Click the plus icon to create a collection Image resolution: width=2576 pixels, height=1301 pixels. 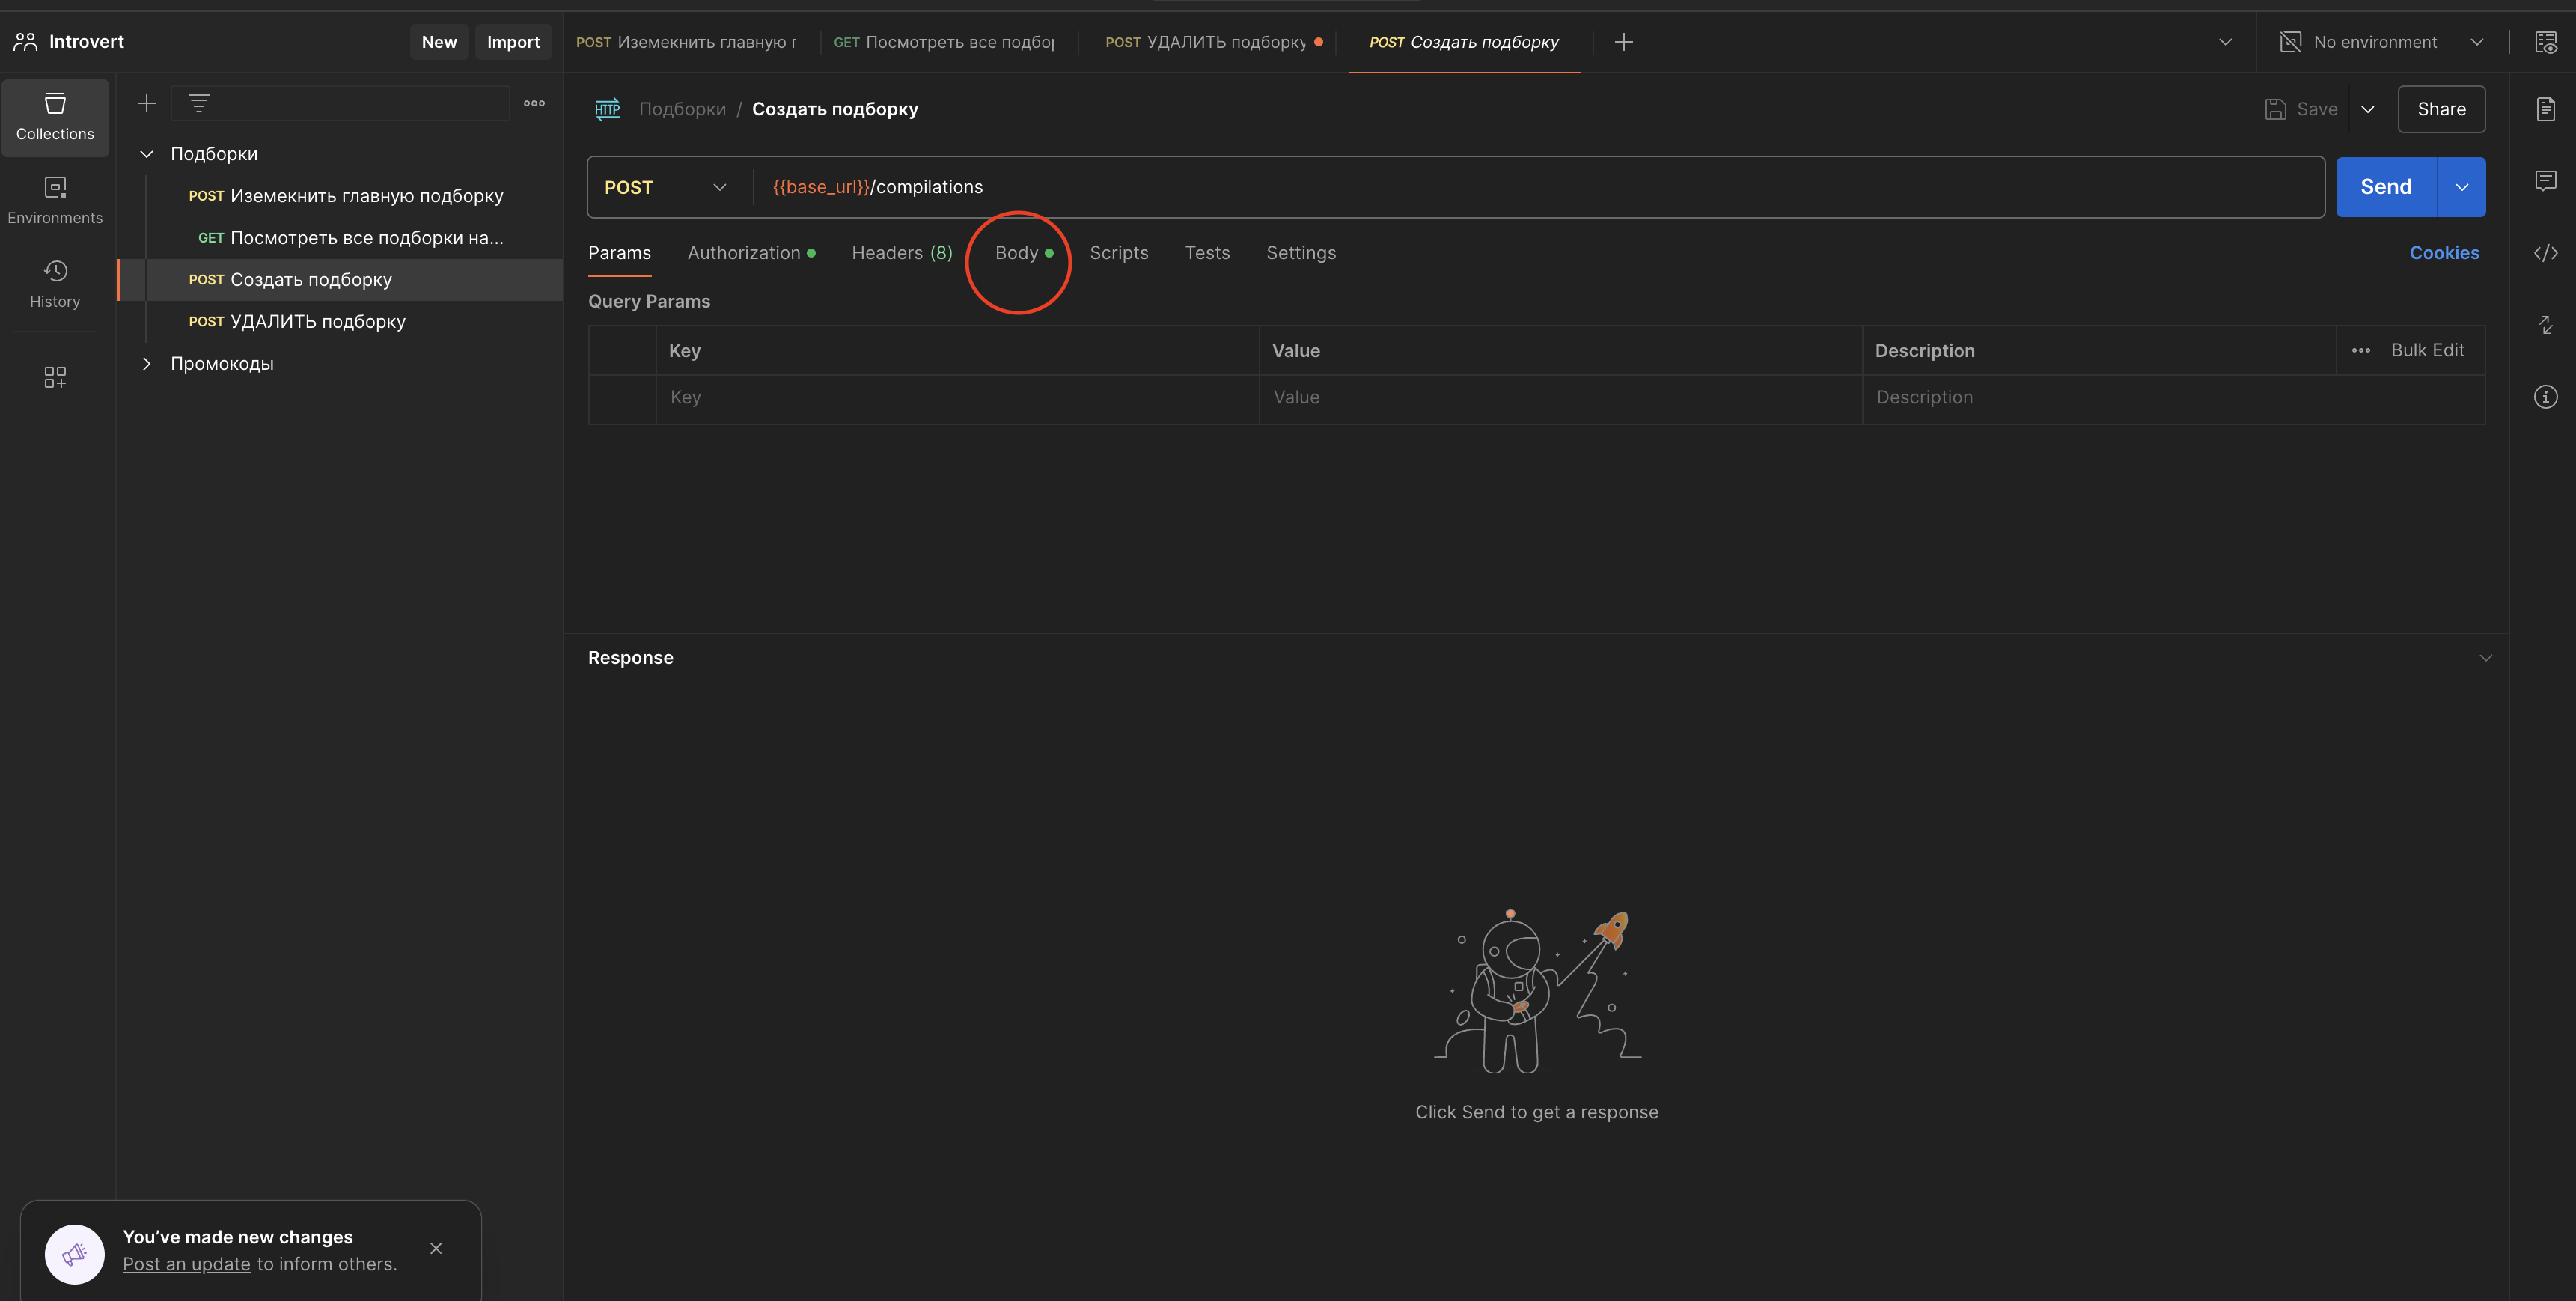coord(146,103)
